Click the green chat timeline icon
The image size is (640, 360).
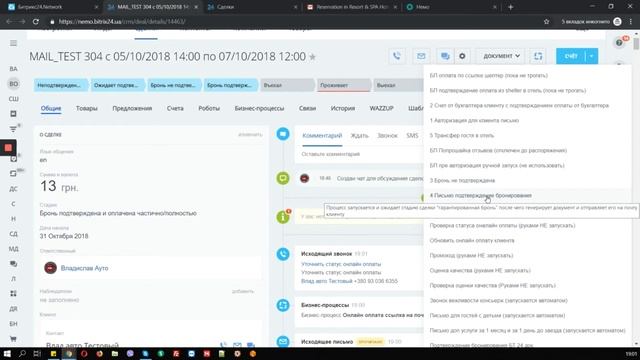point(283,178)
